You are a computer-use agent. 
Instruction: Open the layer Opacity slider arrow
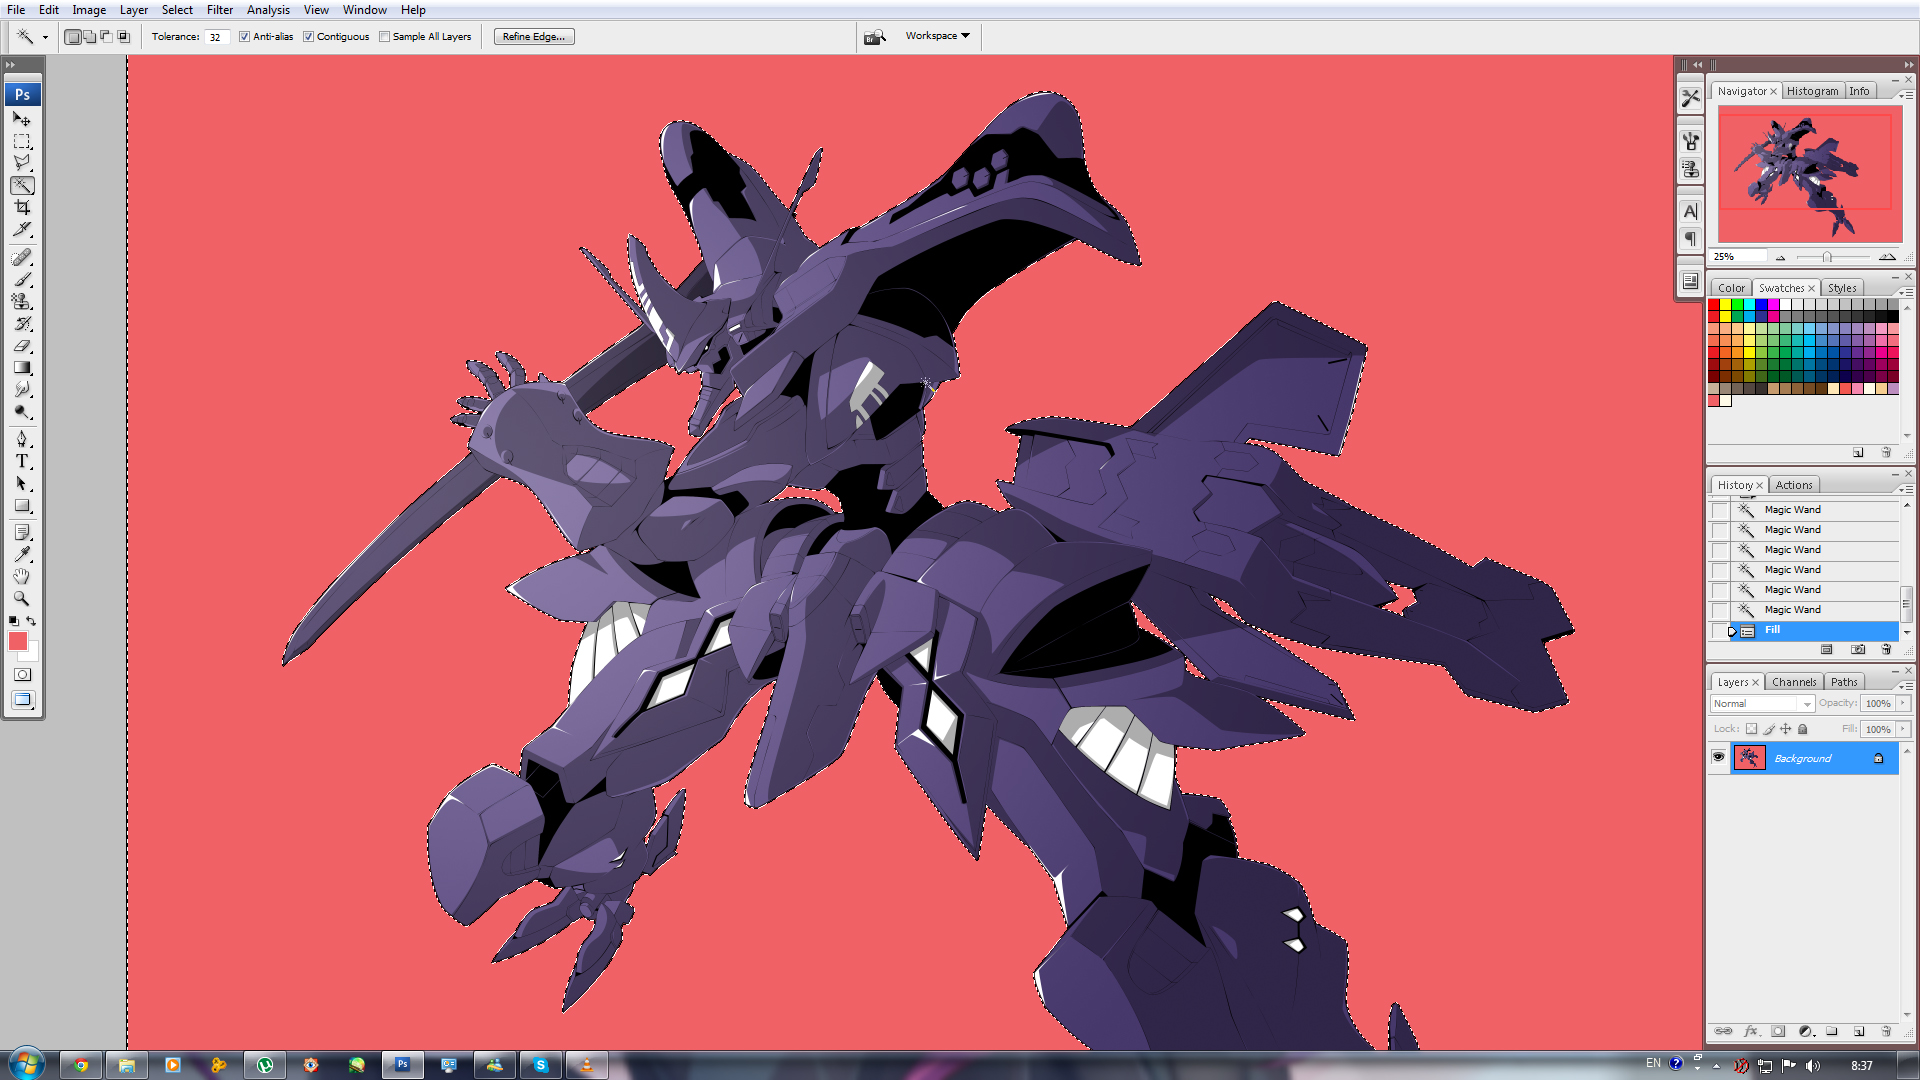point(1904,703)
